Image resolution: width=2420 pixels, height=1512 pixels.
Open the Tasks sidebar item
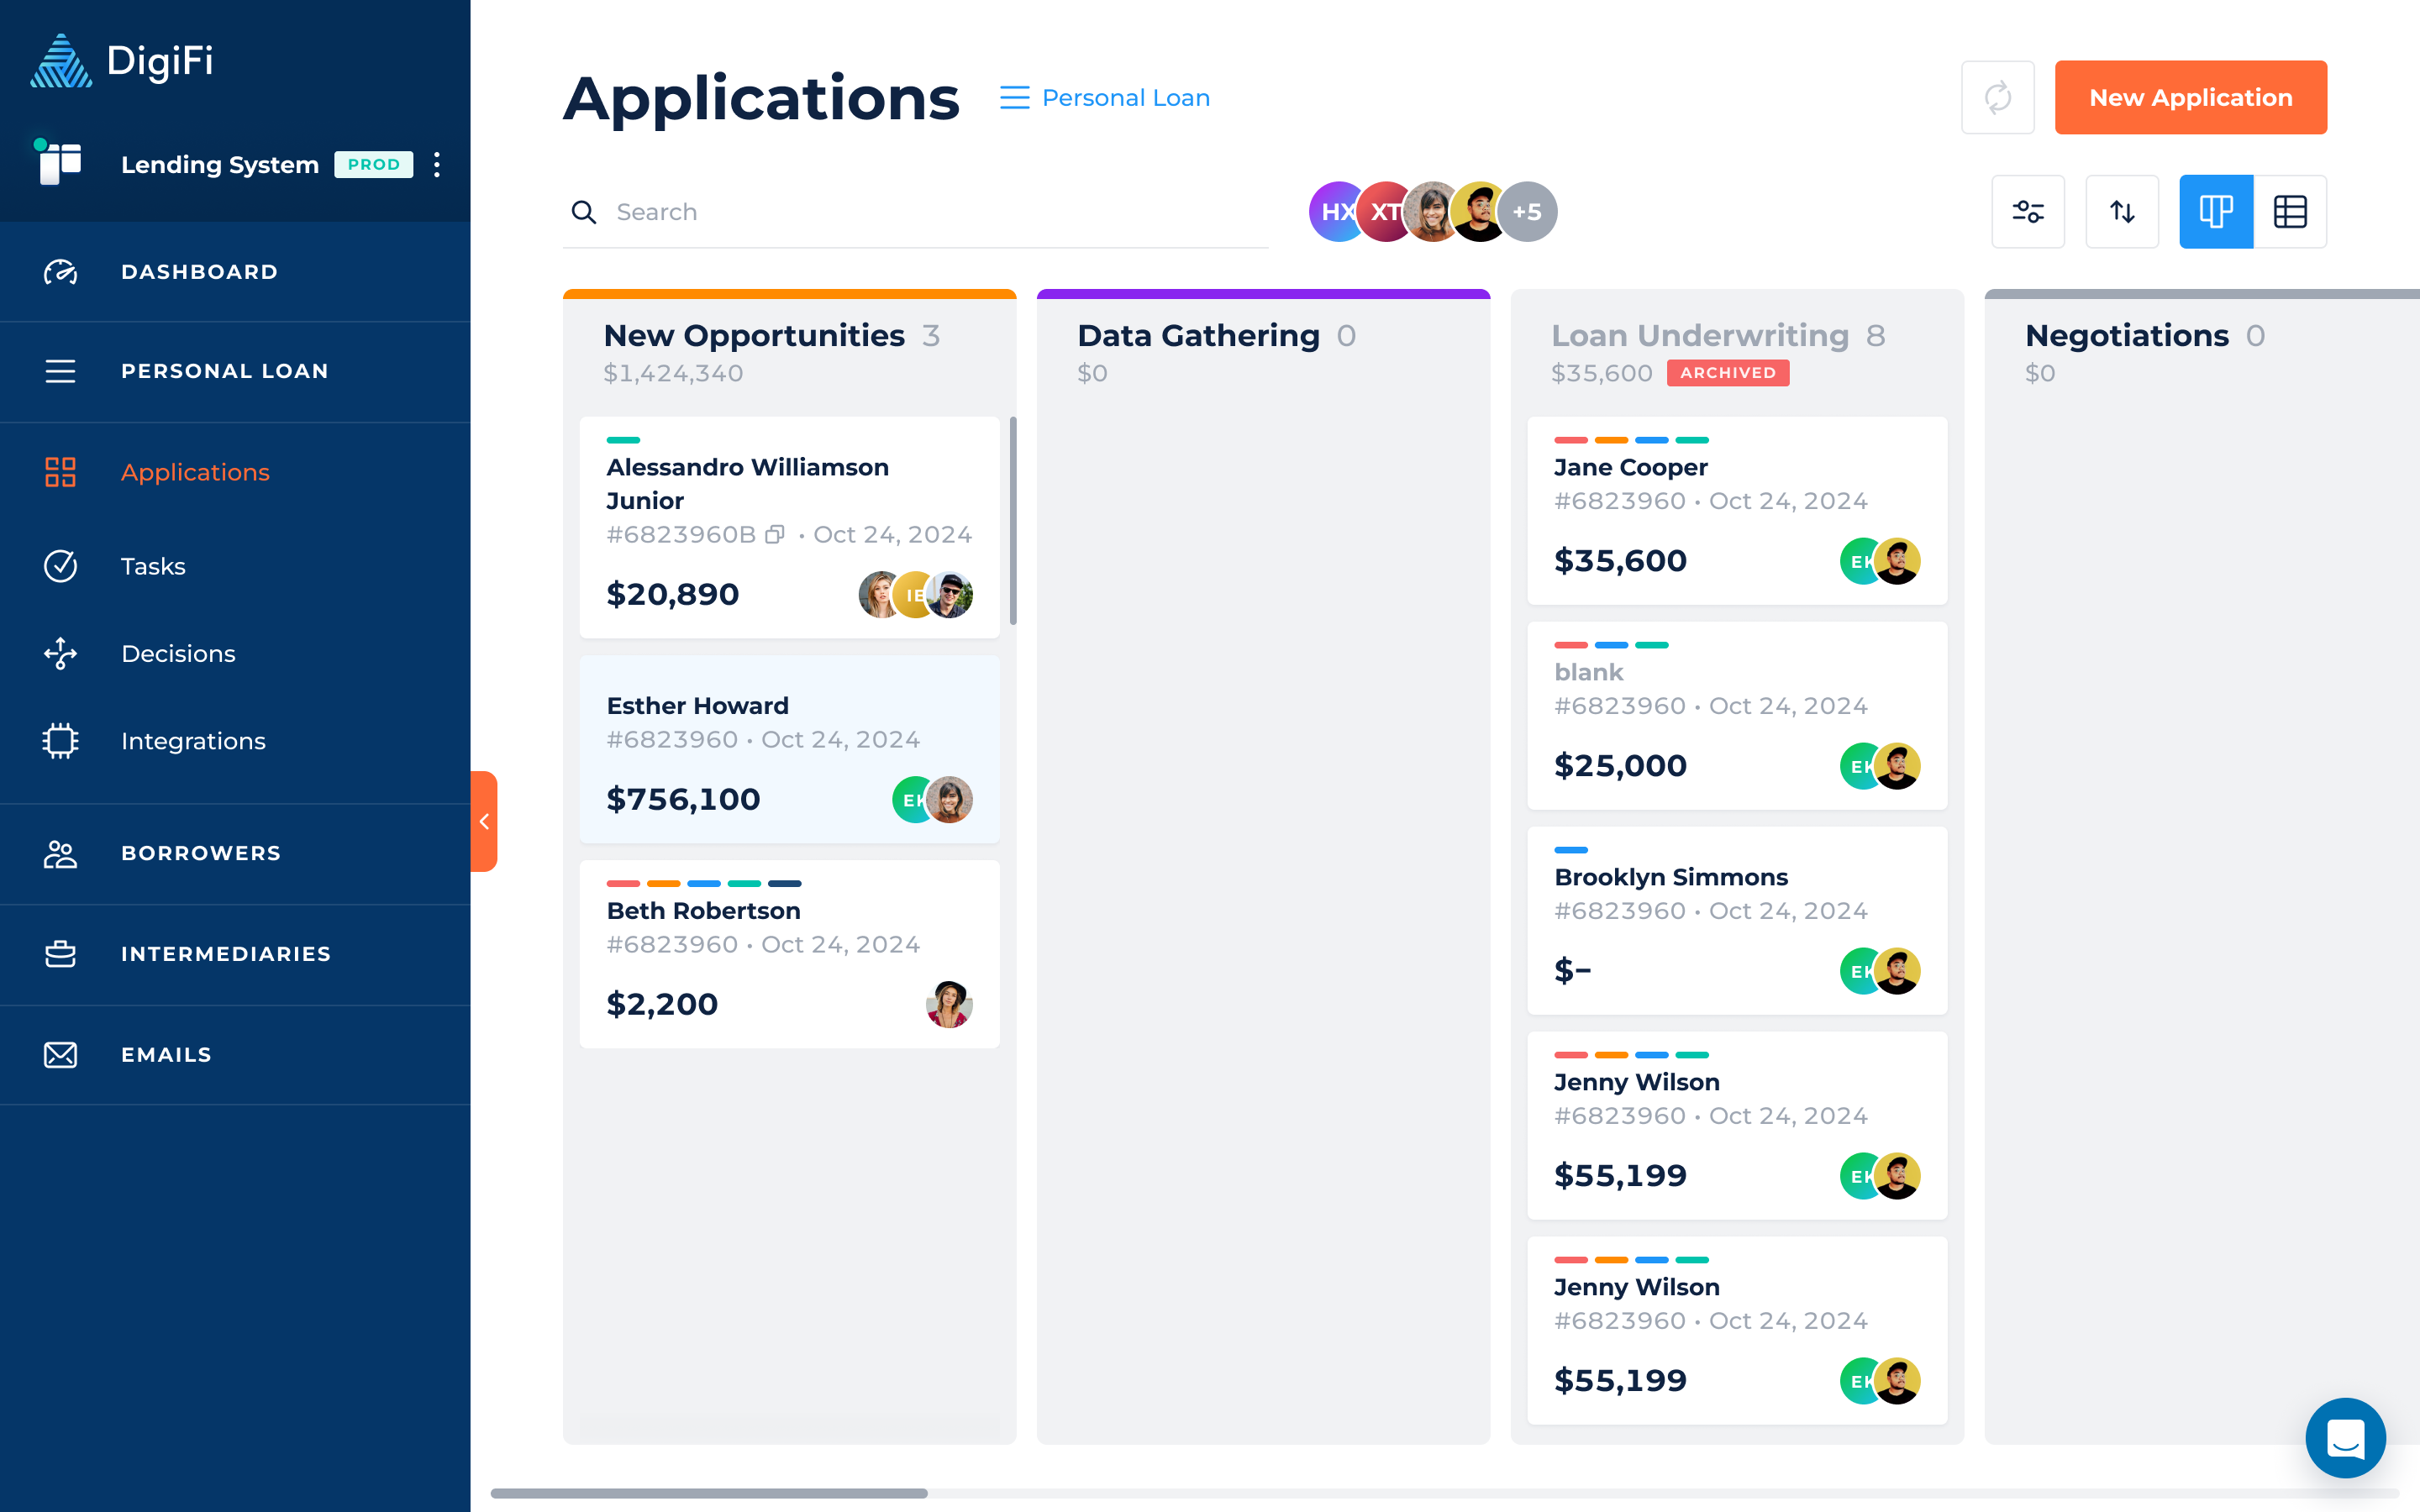(x=153, y=566)
